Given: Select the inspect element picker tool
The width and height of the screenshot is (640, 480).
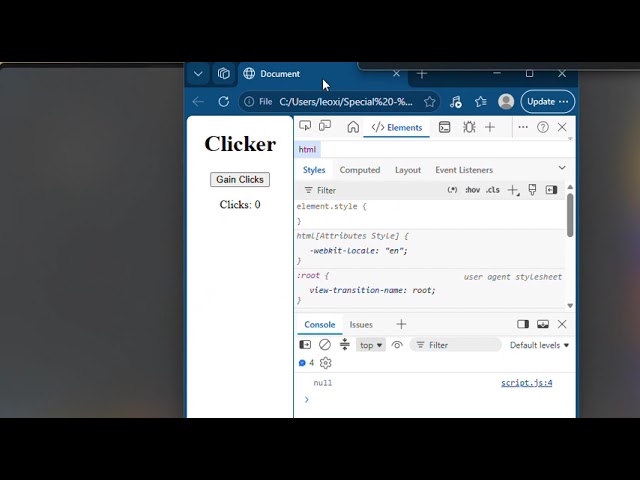Looking at the screenshot, I should point(305,126).
